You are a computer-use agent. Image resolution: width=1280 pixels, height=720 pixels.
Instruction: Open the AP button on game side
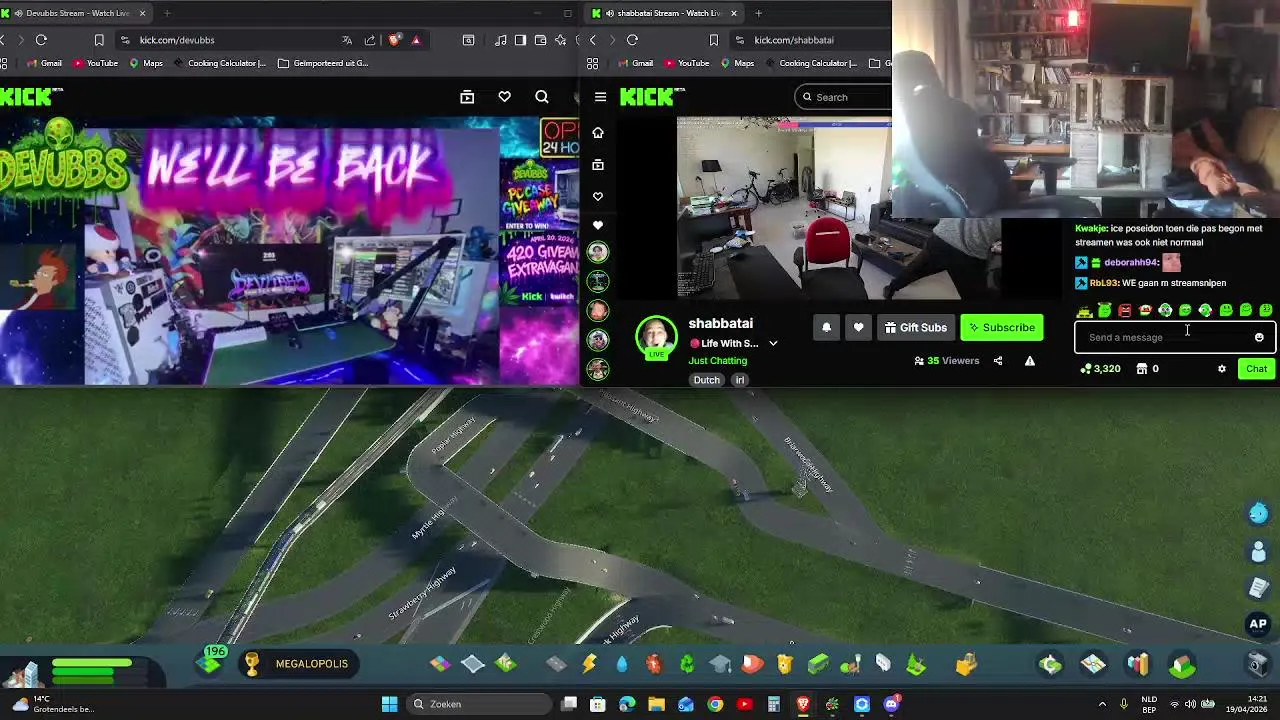click(1258, 624)
